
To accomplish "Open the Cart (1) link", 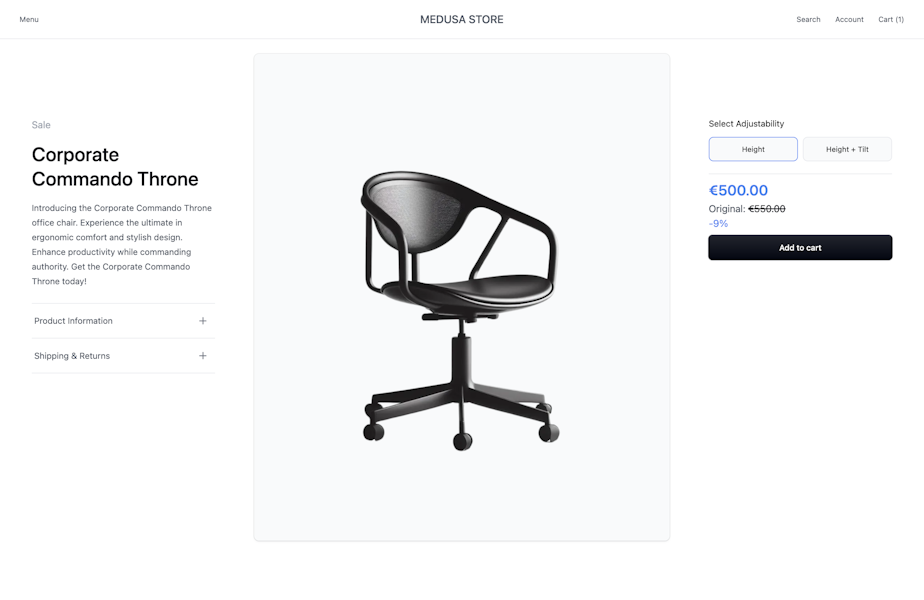I will click(891, 19).
